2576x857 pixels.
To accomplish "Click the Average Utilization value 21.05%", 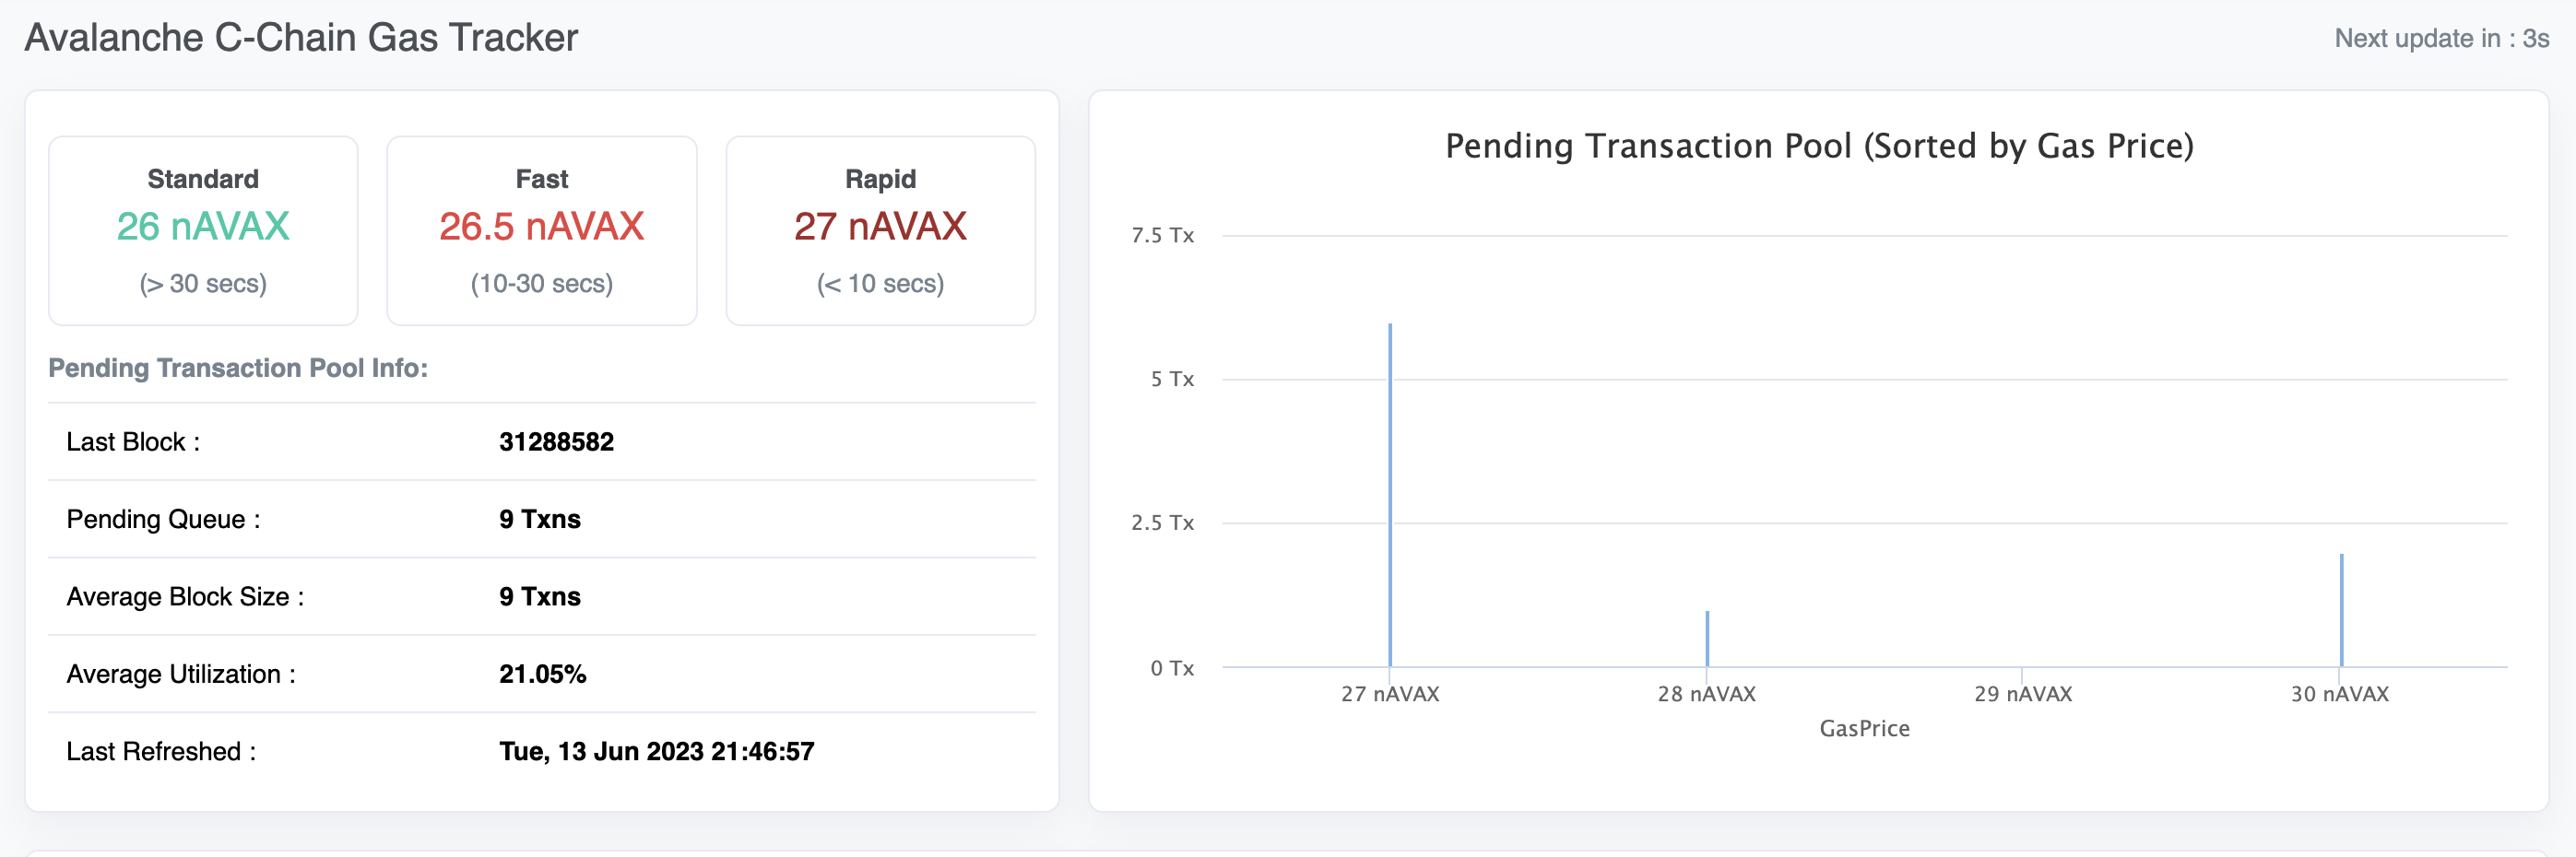I will (x=543, y=674).
